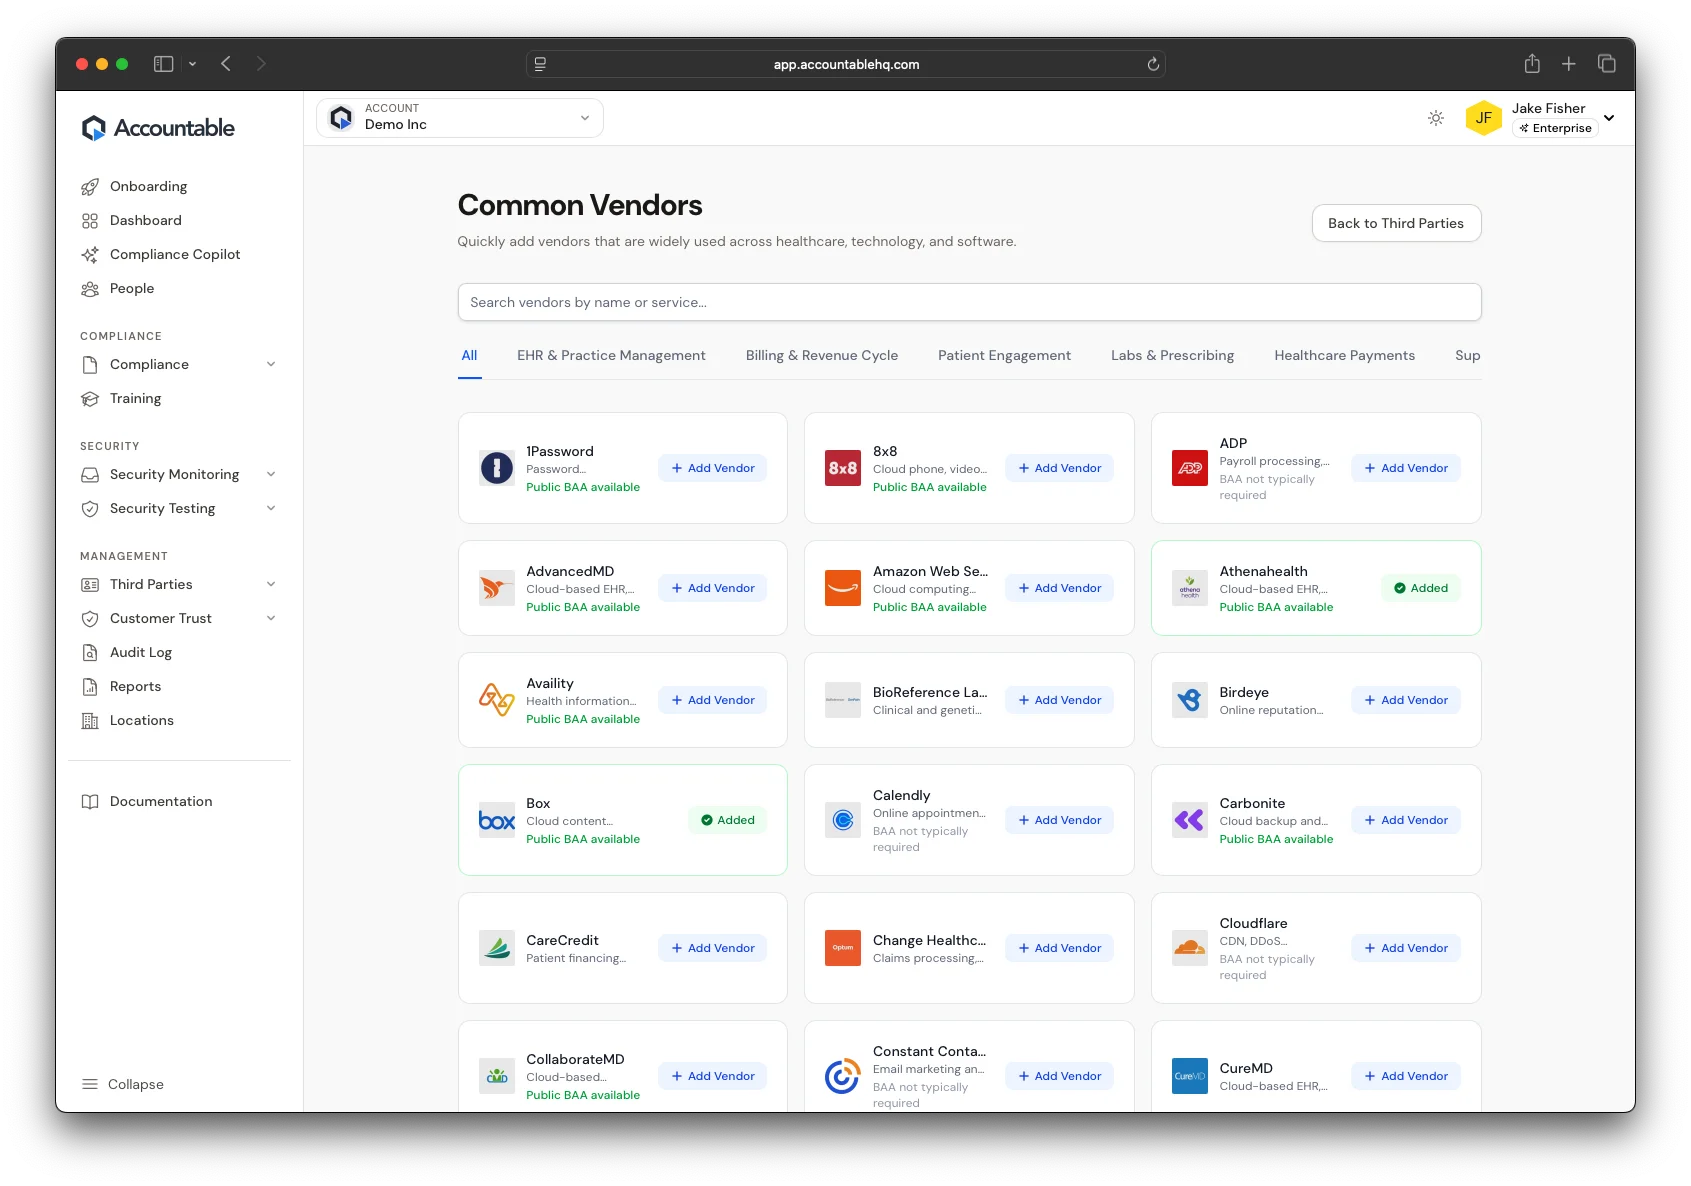Click the JF user avatar

(x=1484, y=118)
